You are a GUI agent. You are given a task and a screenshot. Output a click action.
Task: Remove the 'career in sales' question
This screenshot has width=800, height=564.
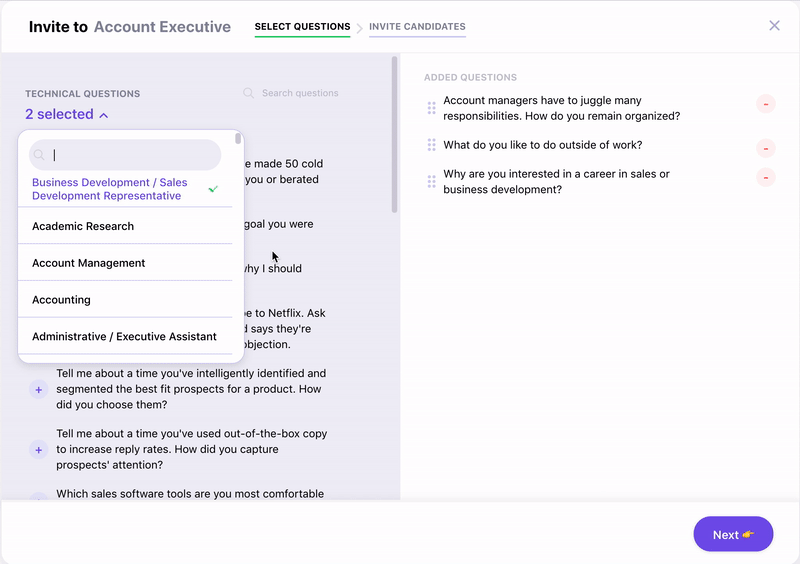766,178
